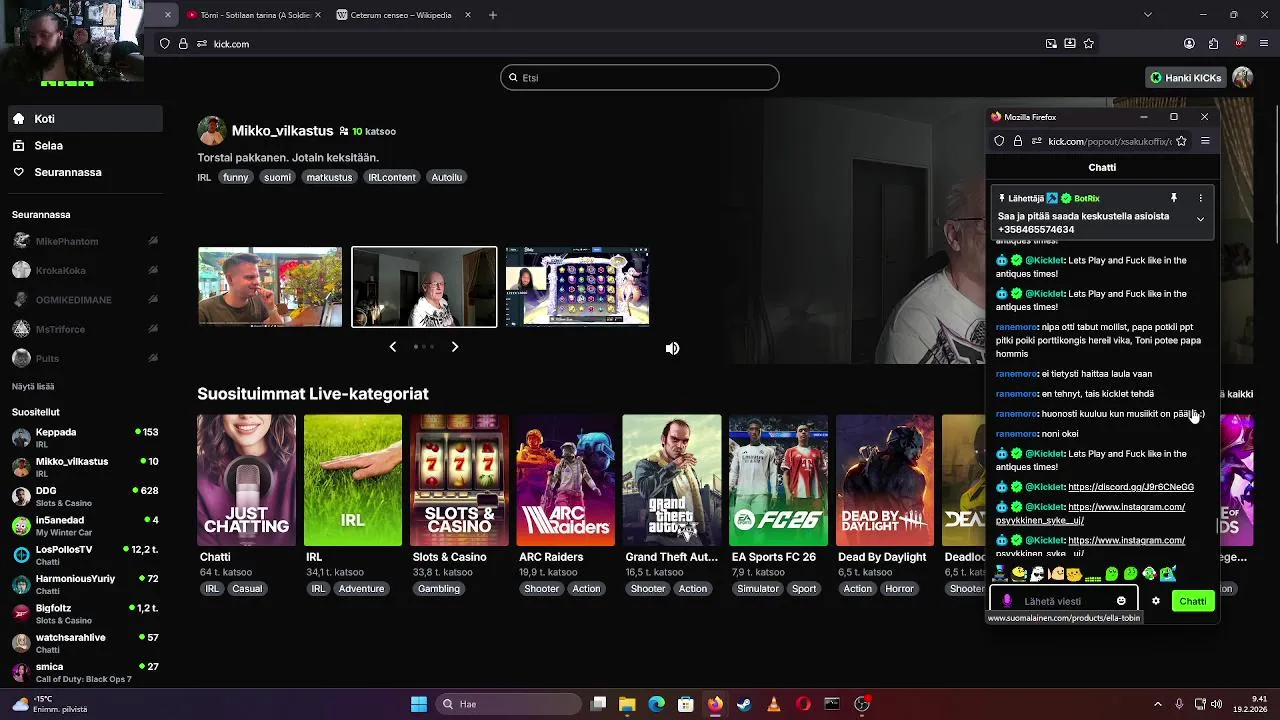Unpin the pinned BotRix message

(x=1174, y=198)
